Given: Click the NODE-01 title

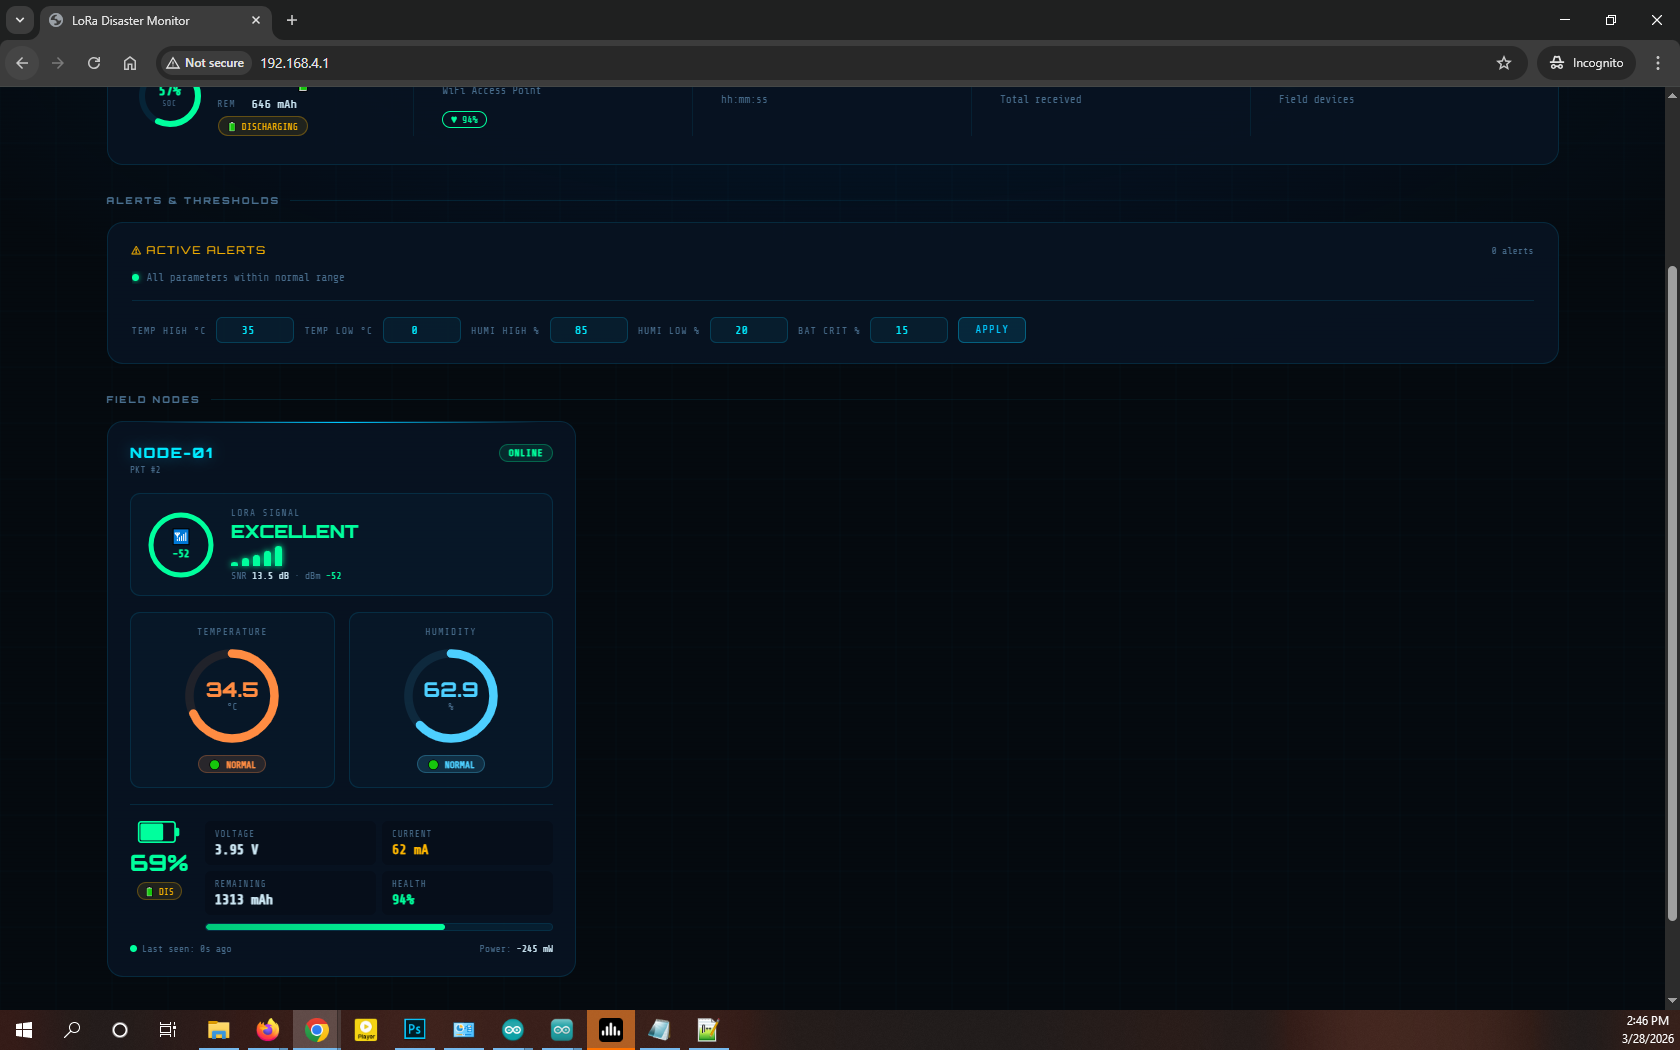Looking at the screenshot, I should [171, 453].
